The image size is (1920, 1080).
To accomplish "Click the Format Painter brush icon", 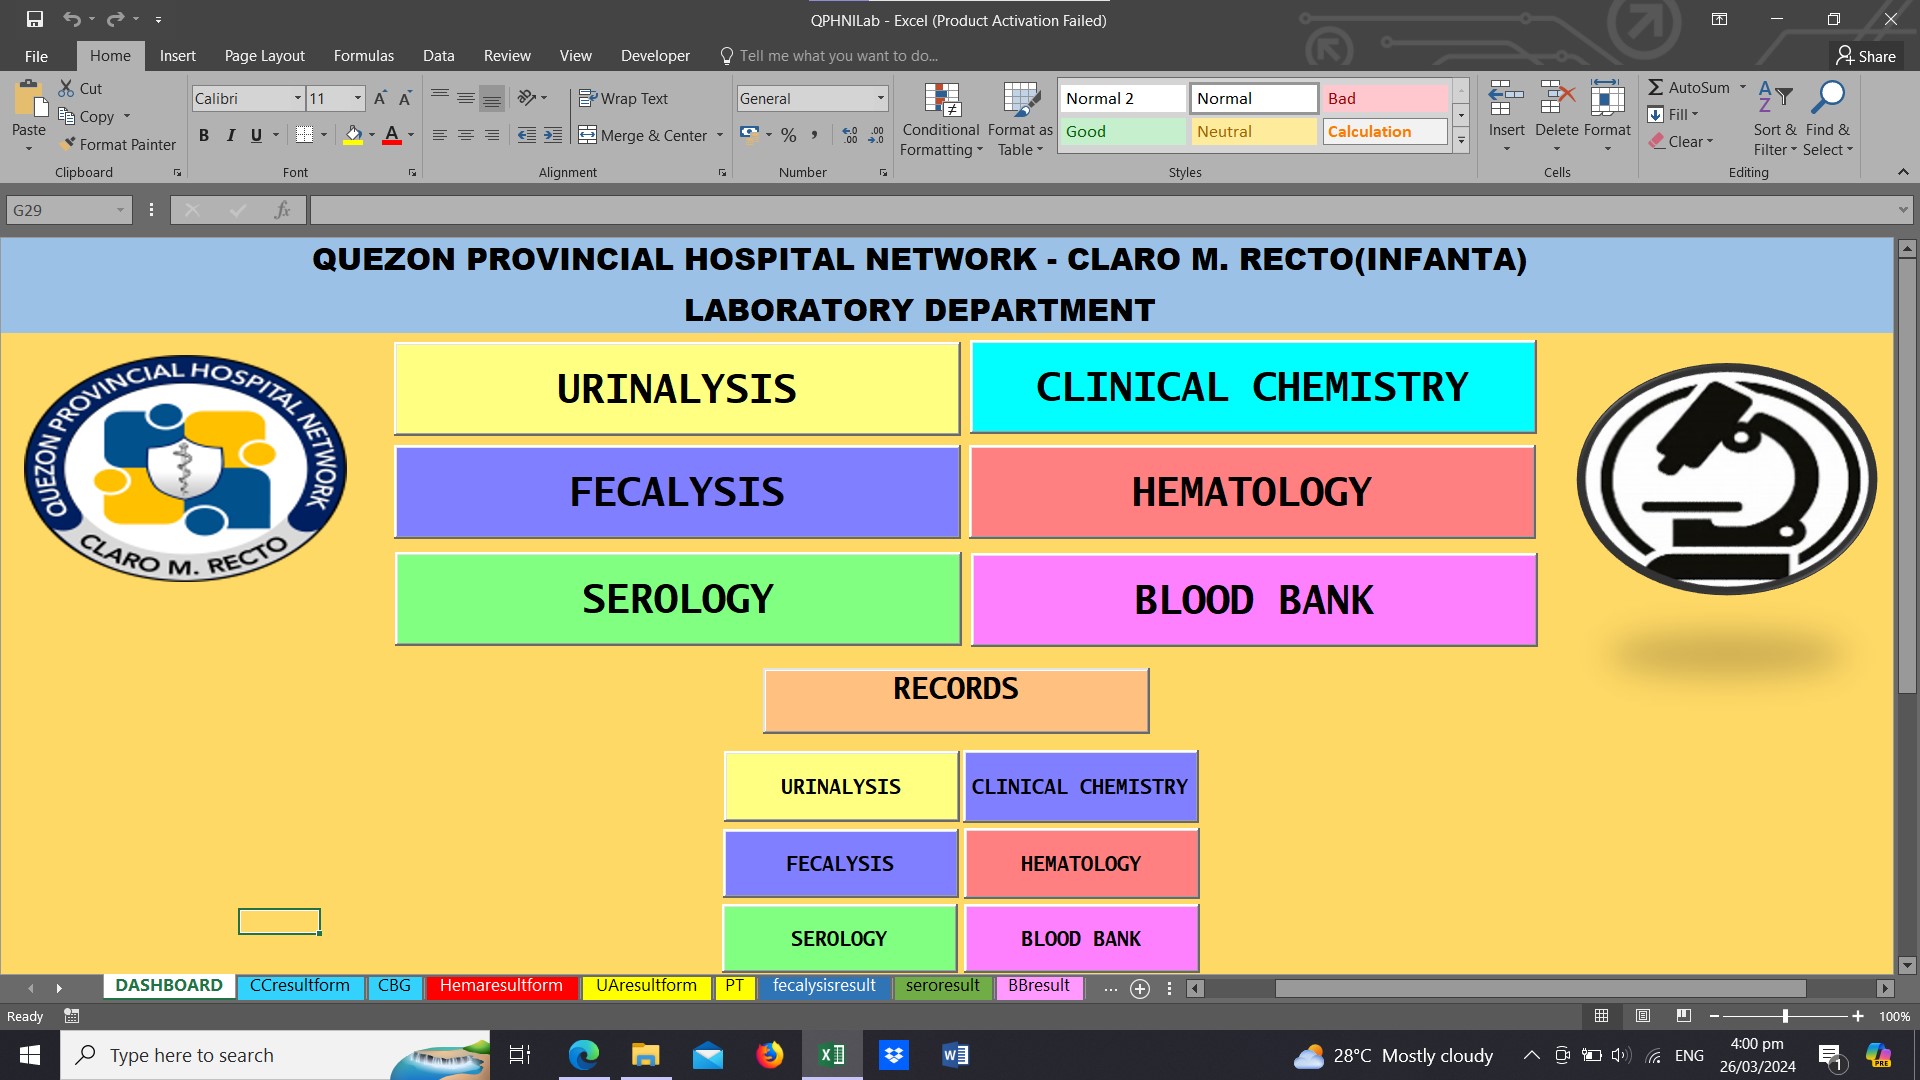I will pos(68,144).
